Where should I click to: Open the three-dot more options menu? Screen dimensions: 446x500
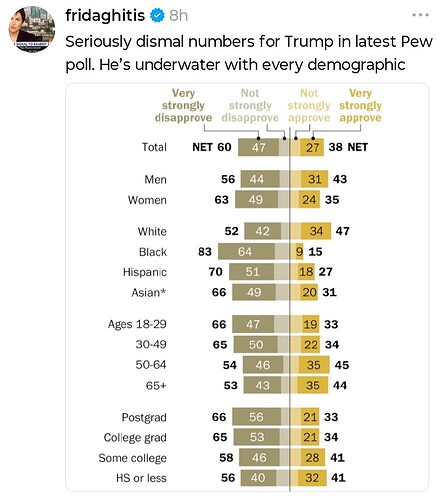point(420,15)
